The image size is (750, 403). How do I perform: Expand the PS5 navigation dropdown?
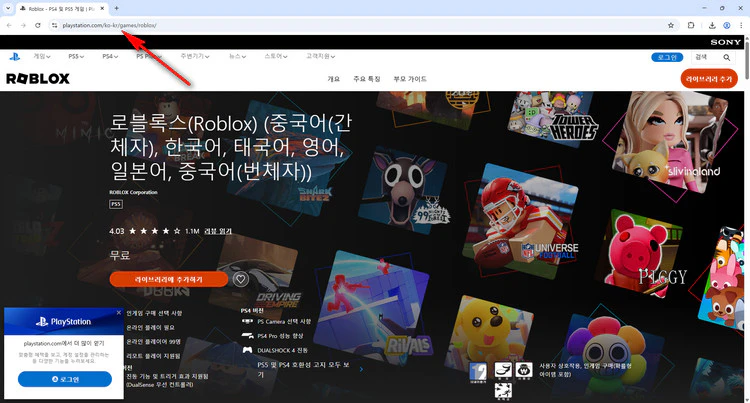tap(77, 57)
